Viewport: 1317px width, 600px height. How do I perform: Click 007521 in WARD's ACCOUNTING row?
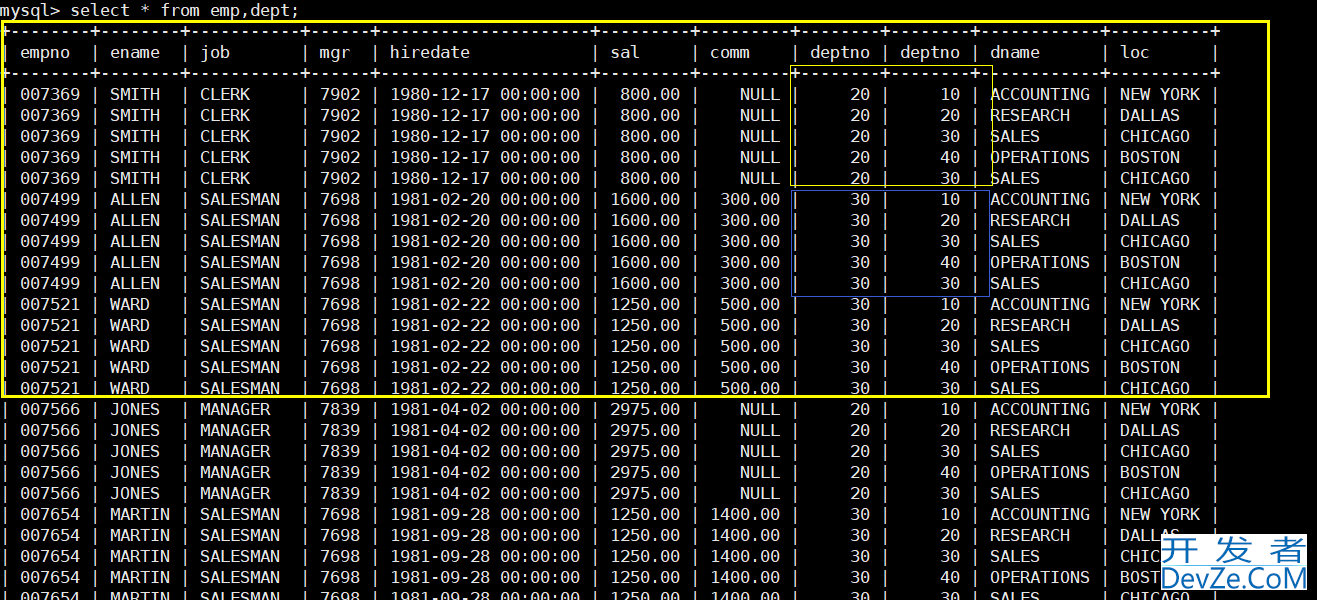[x=50, y=304]
